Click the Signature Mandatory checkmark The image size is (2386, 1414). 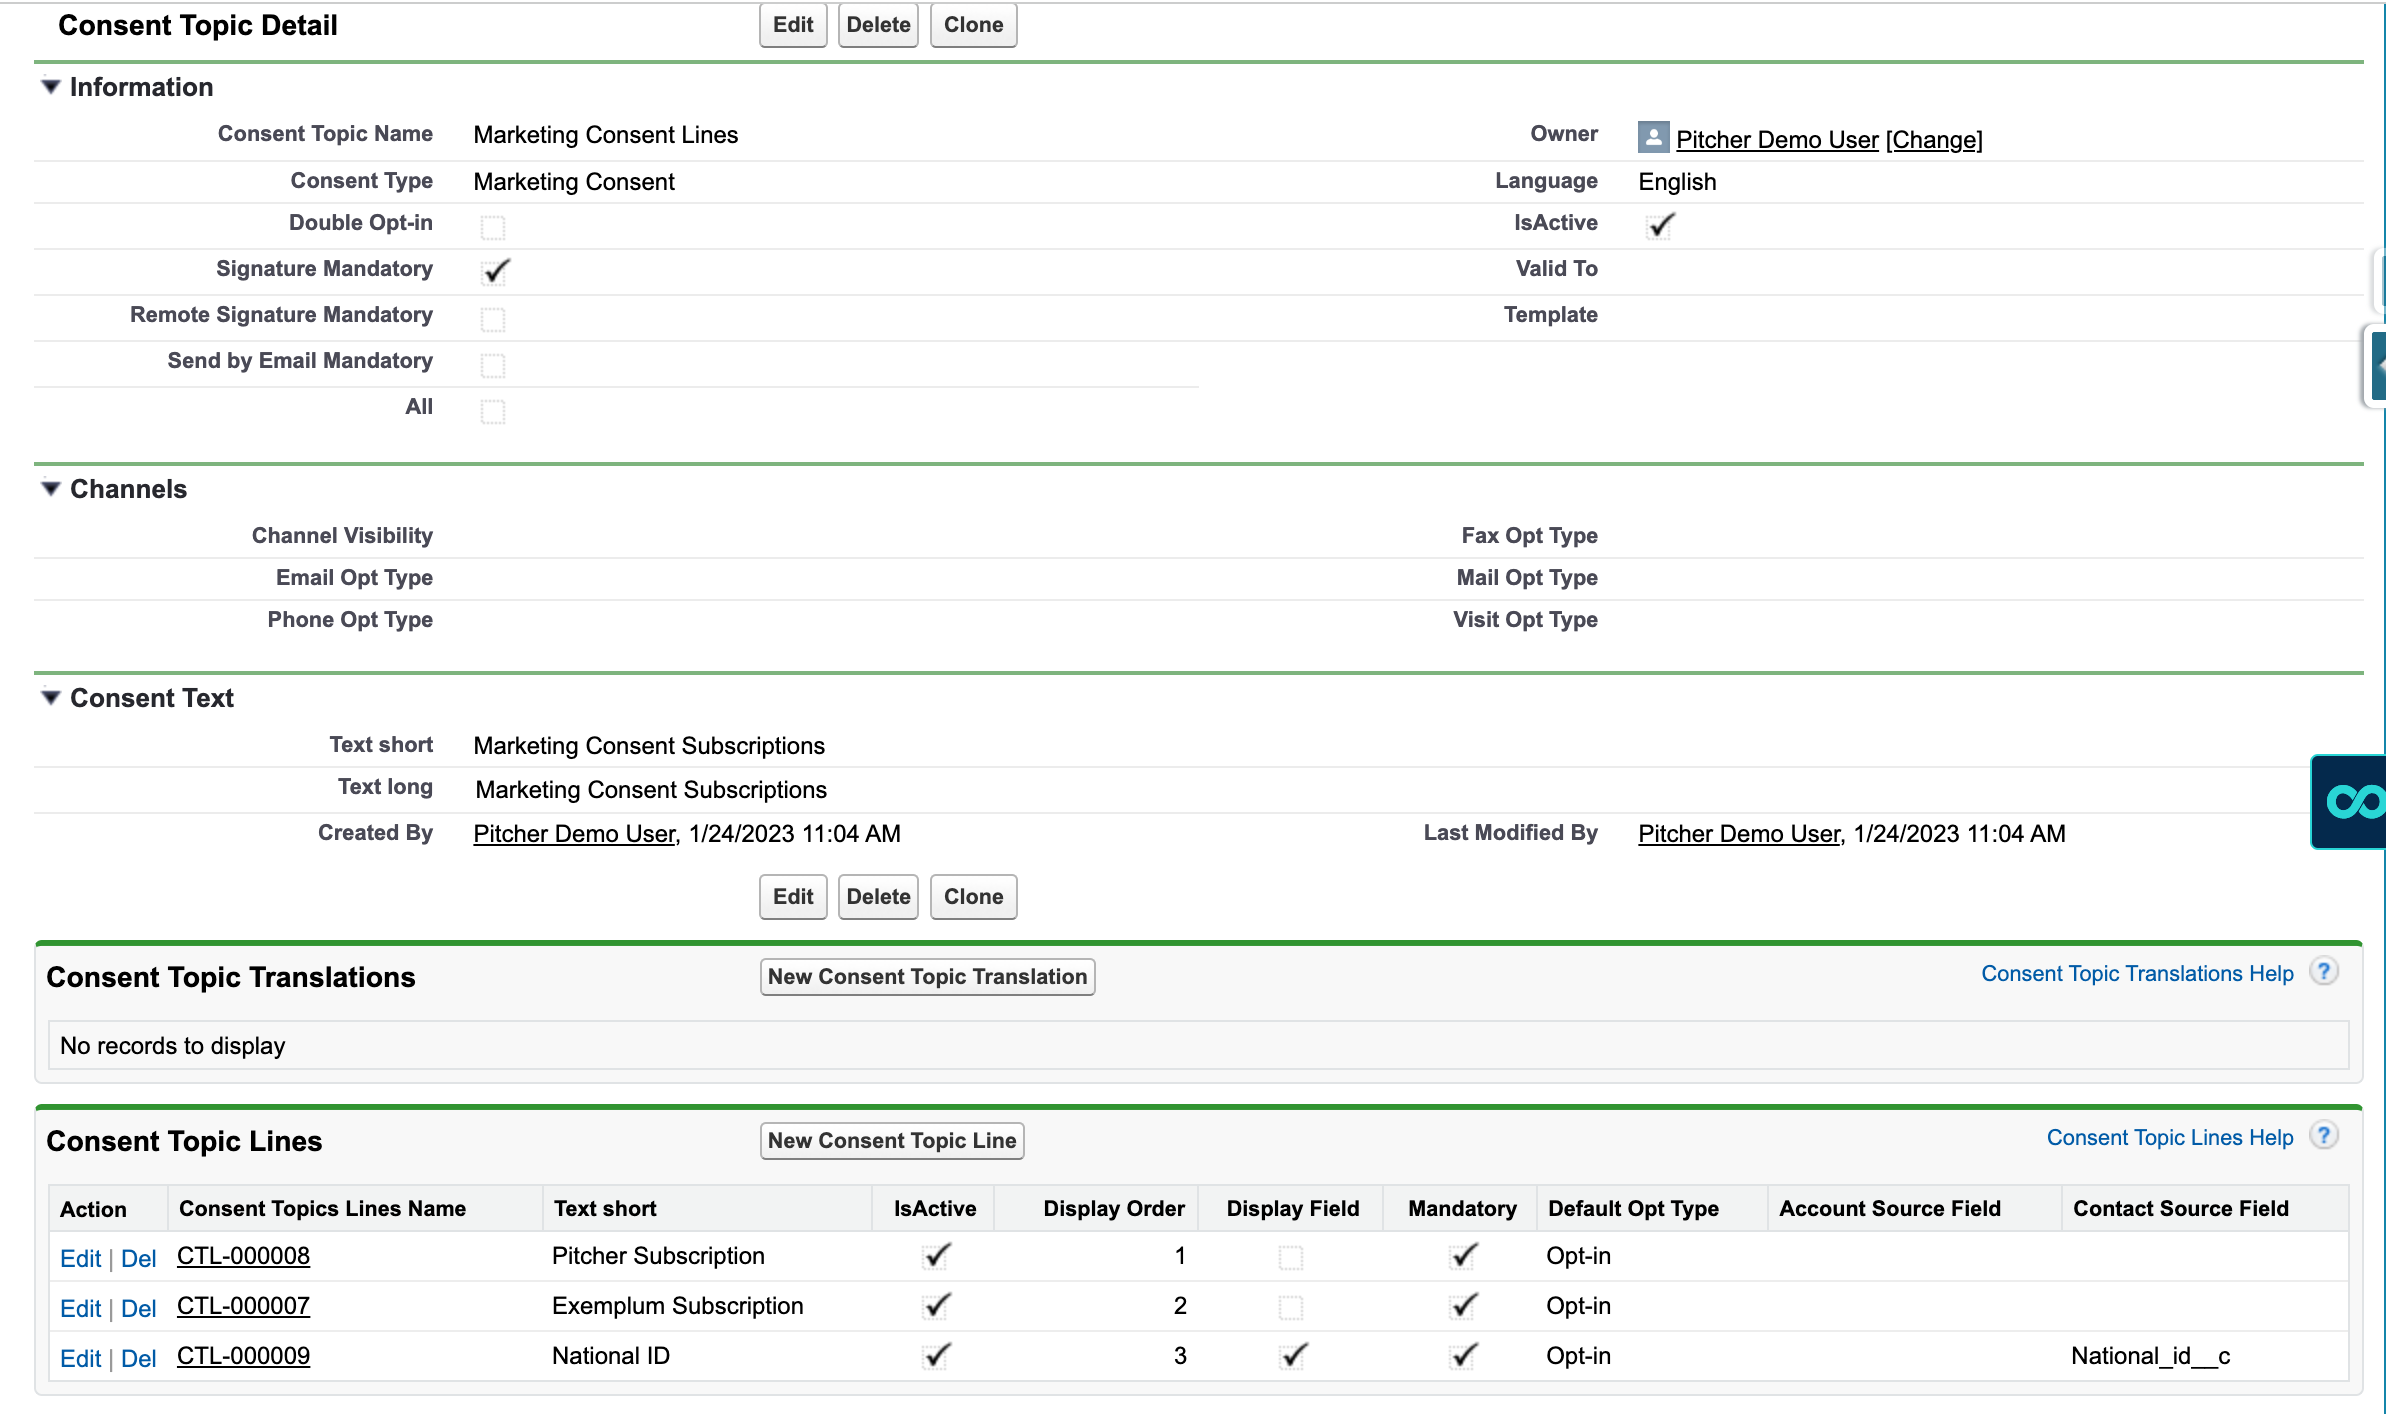tap(495, 271)
